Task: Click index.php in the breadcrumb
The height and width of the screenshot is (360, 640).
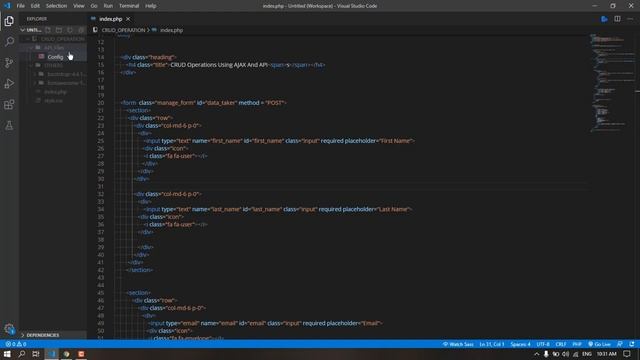Action: (171, 30)
